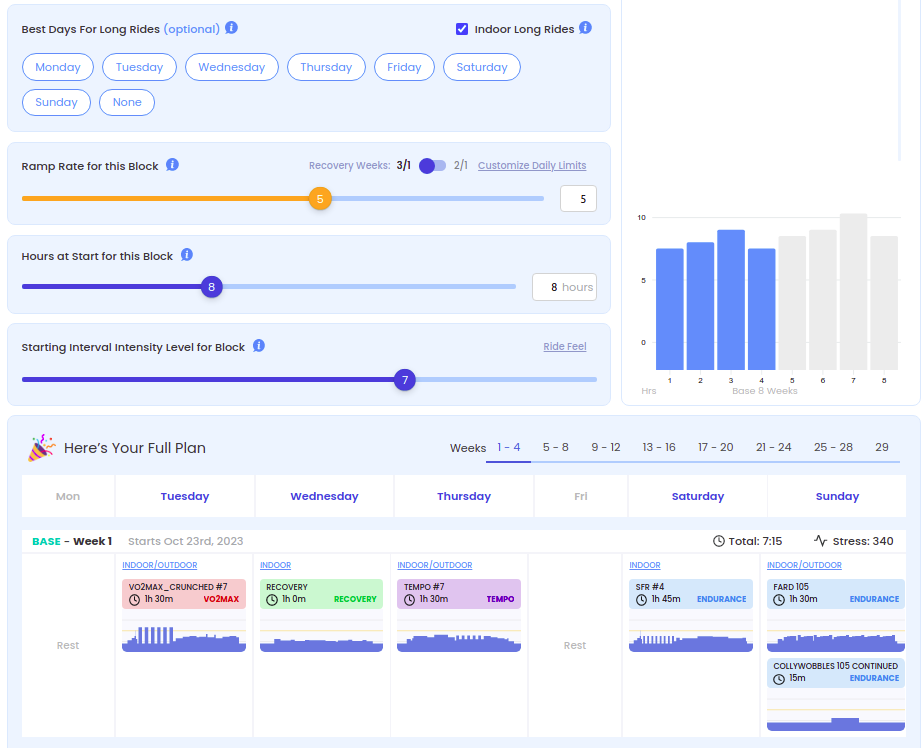Click the Thursday column header
Screen dimensions: 921x748
(x=464, y=497)
